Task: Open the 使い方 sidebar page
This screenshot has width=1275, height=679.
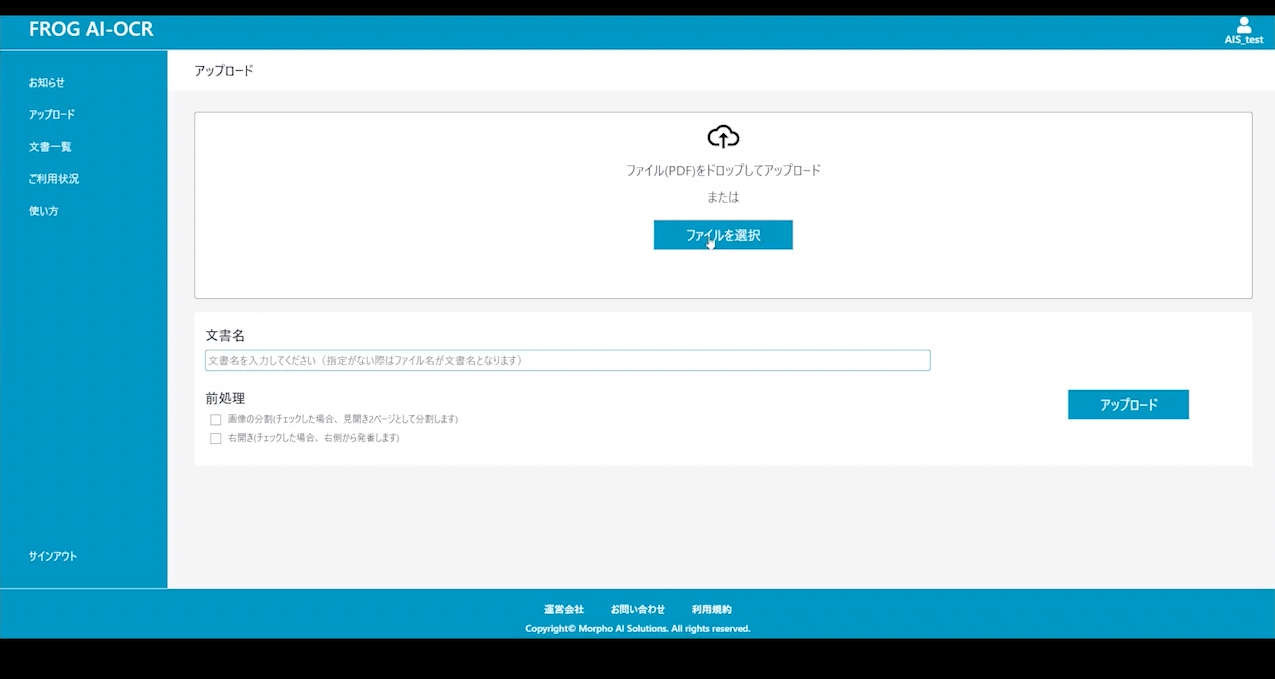Action: tap(44, 211)
